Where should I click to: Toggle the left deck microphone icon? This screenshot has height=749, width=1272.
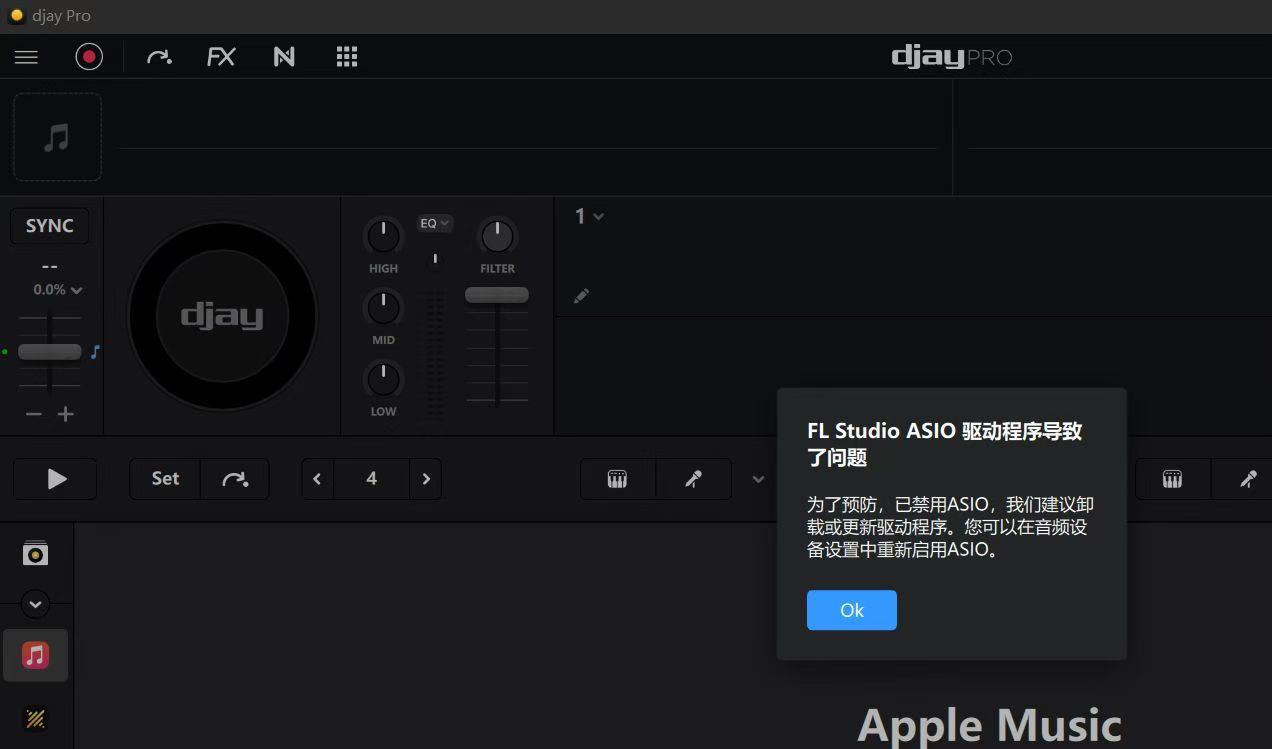point(693,479)
